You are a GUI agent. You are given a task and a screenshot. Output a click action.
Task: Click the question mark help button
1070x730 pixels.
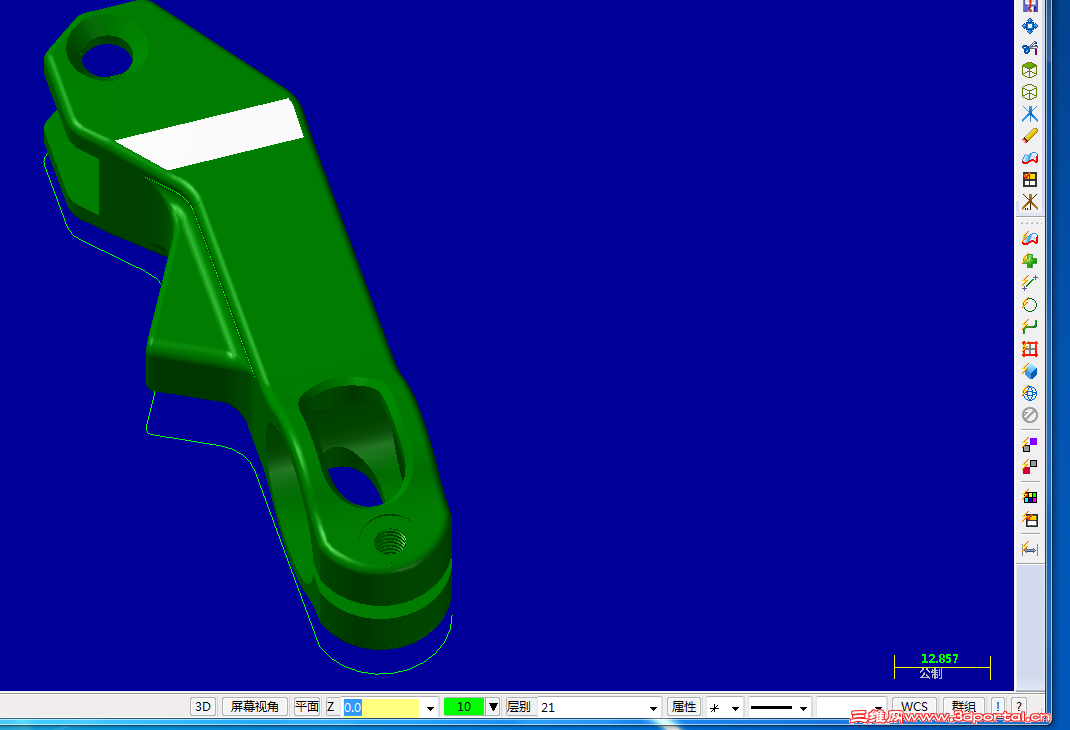coord(1018,707)
